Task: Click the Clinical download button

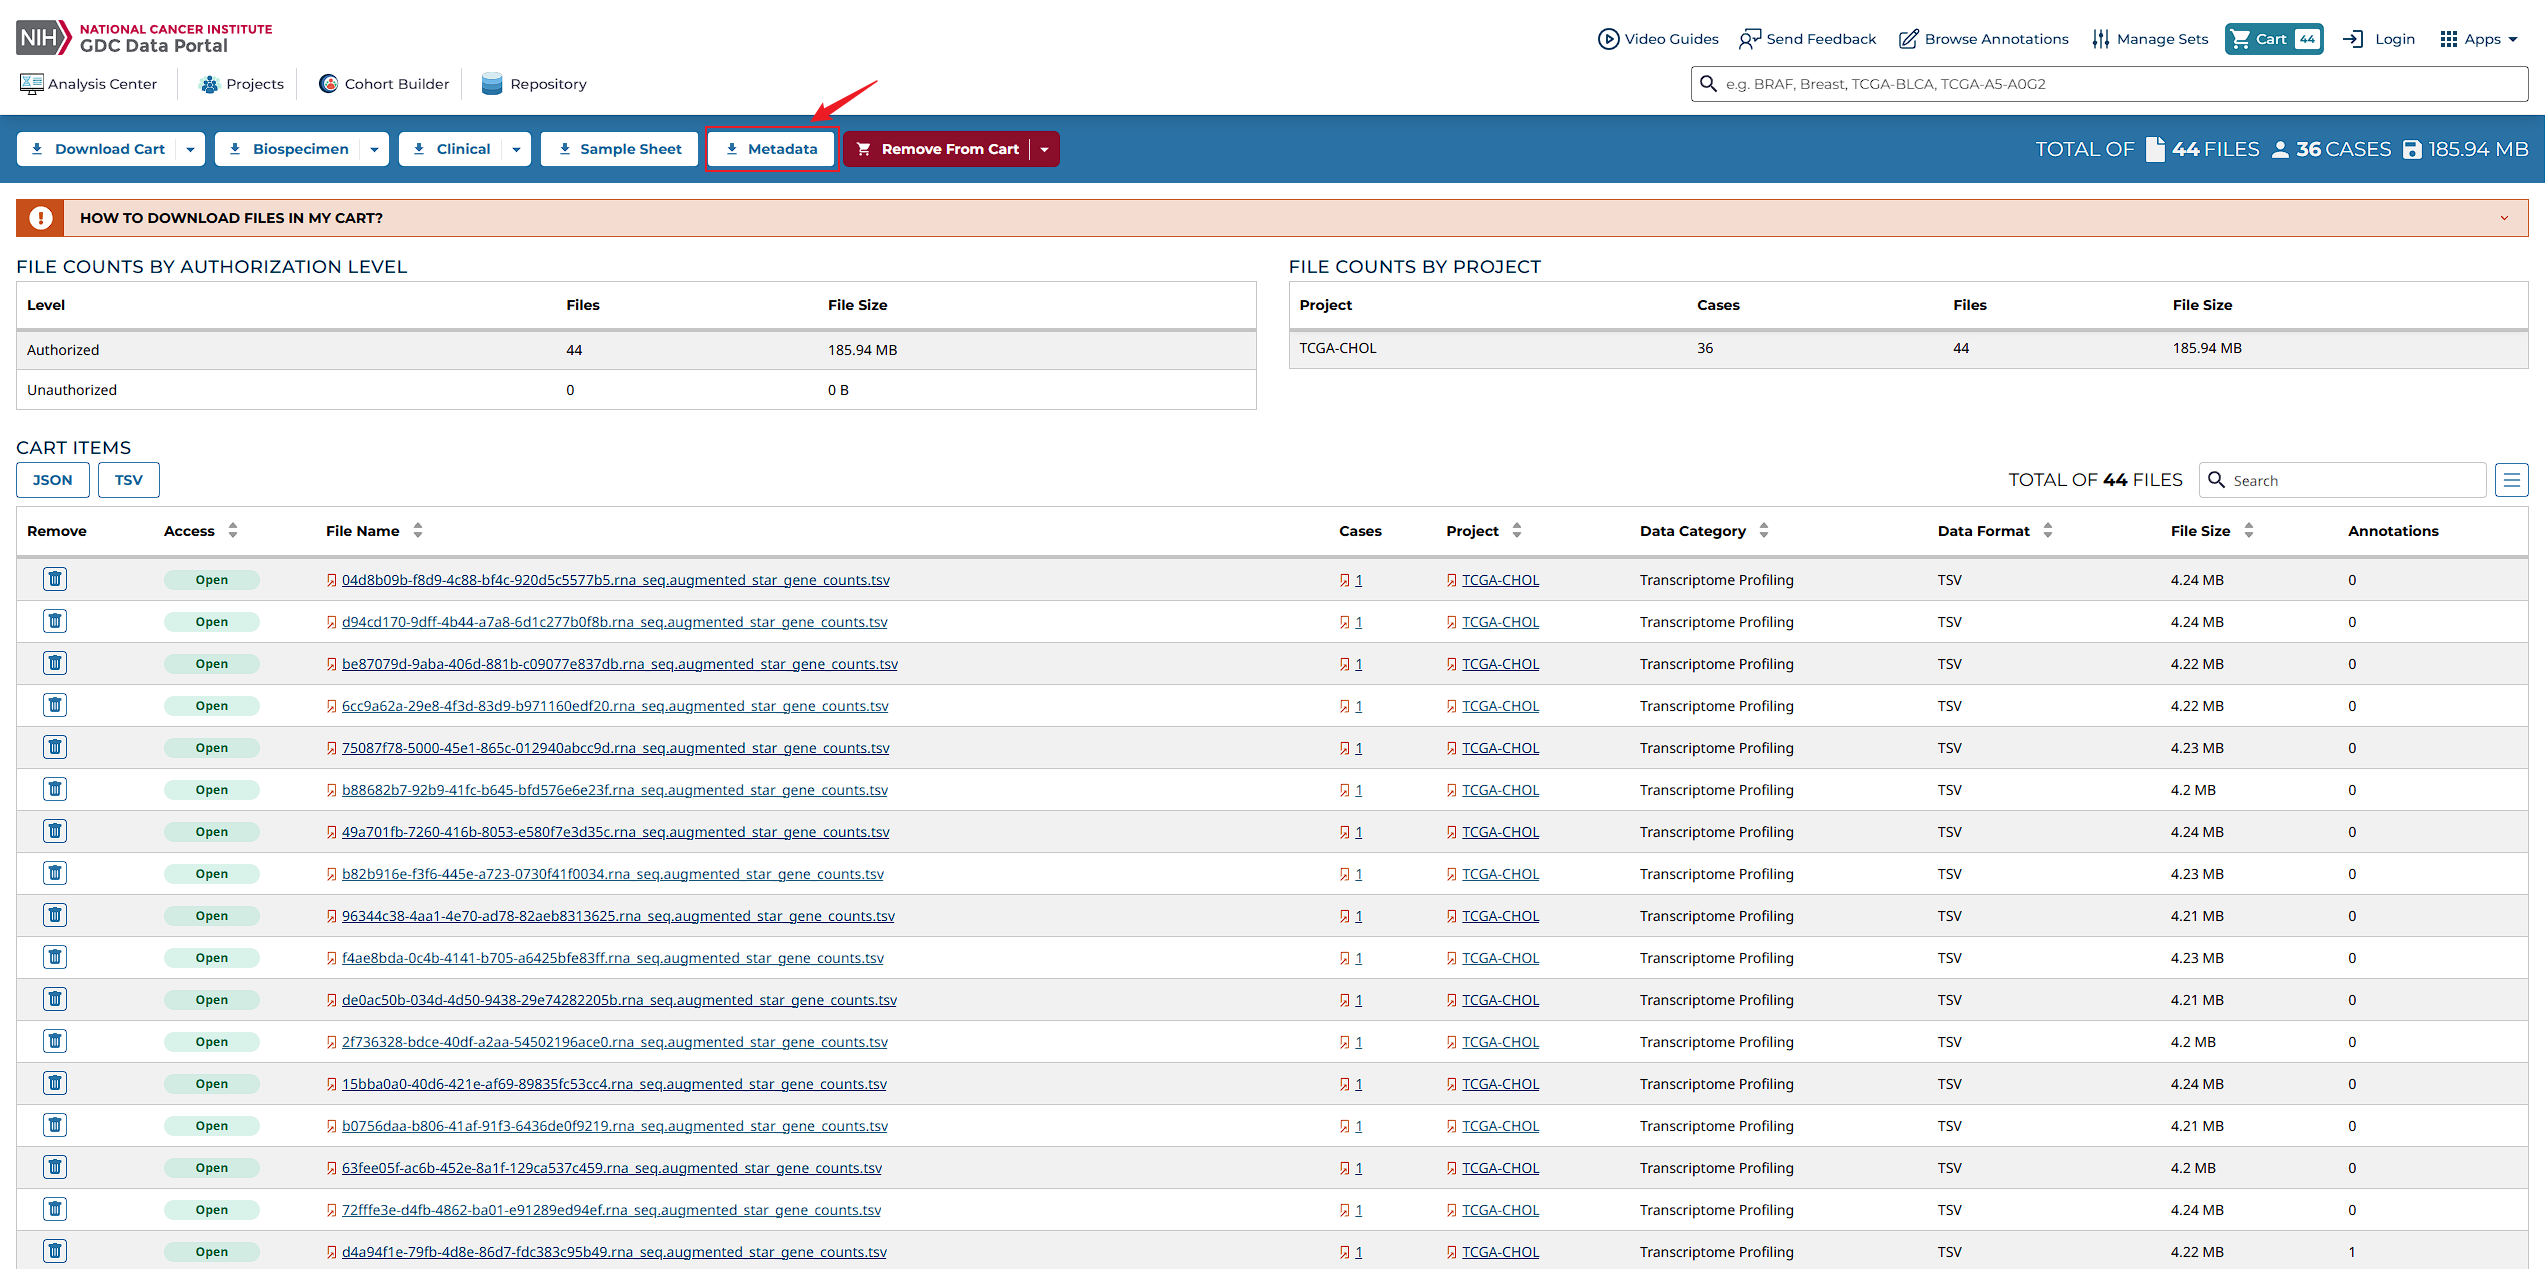Action: [x=452, y=149]
